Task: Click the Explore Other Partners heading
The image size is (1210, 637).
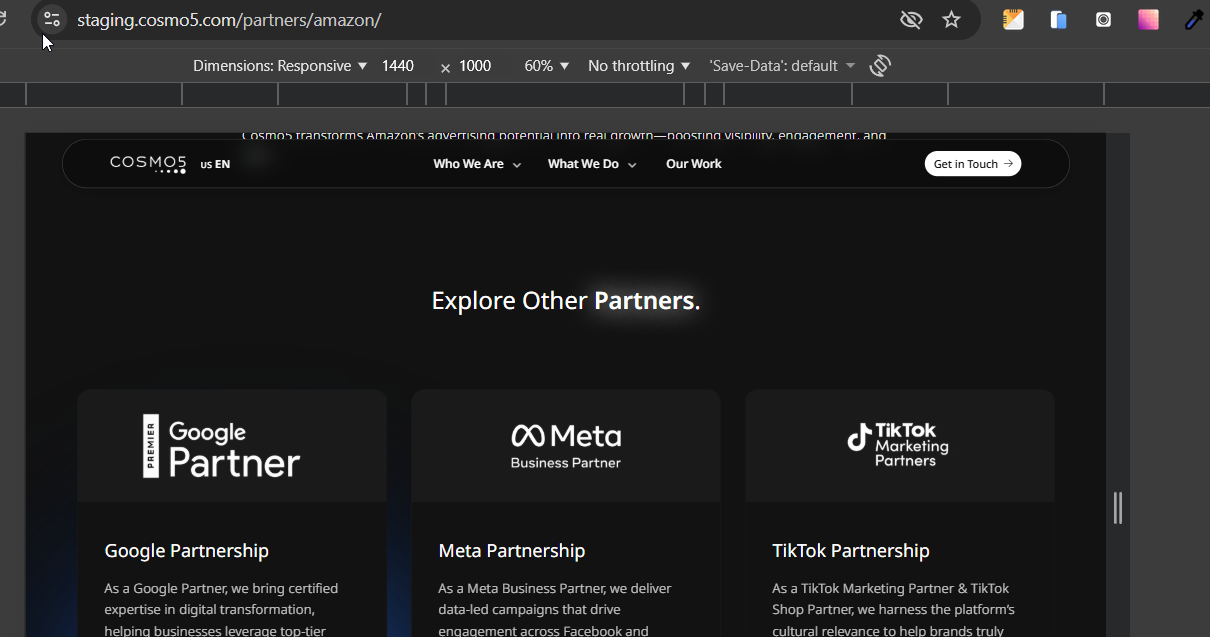Action: tap(566, 300)
